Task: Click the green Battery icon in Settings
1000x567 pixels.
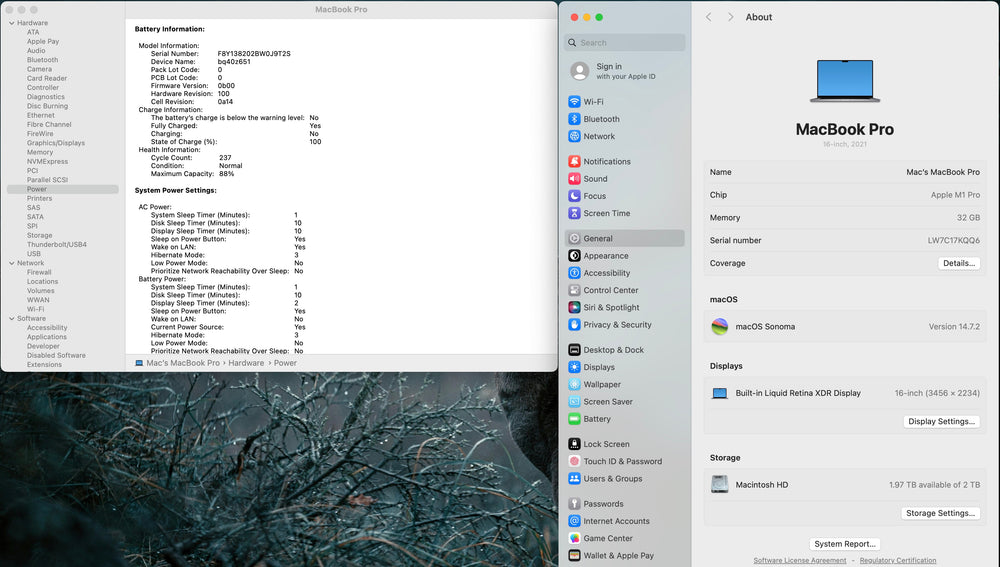Action: click(574, 419)
